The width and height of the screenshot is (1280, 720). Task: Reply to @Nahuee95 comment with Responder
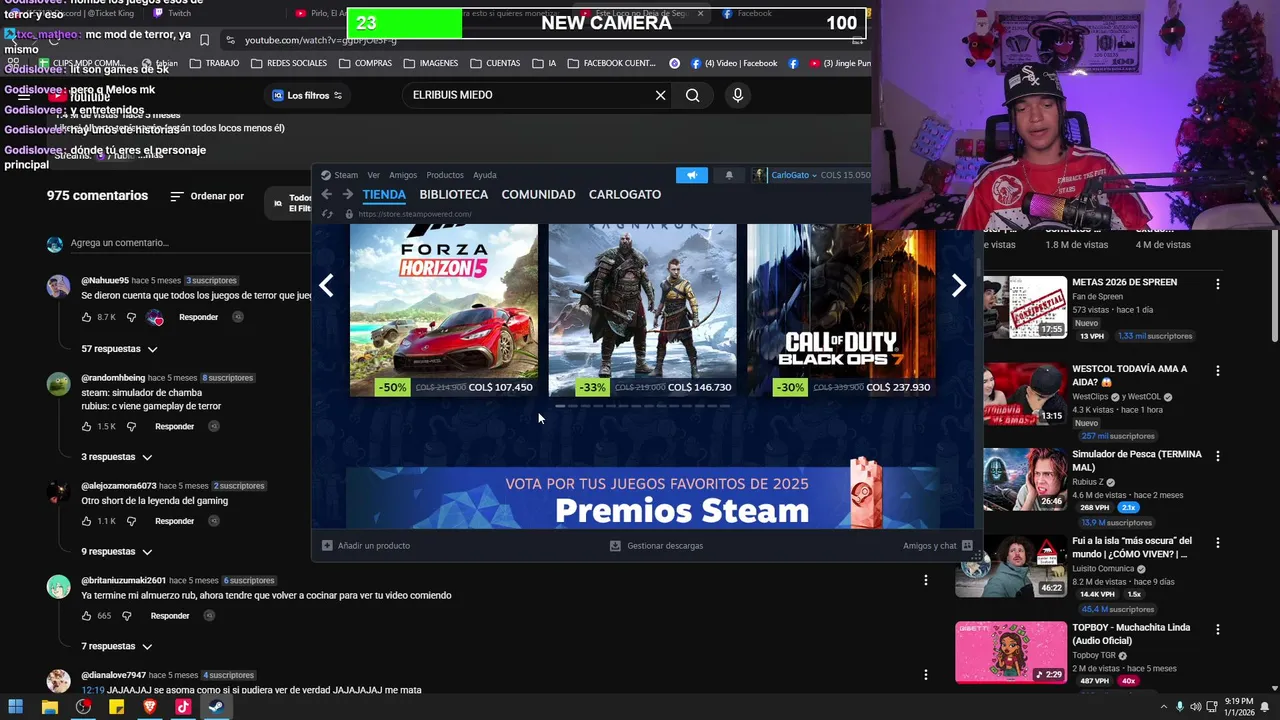(x=198, y=317)
